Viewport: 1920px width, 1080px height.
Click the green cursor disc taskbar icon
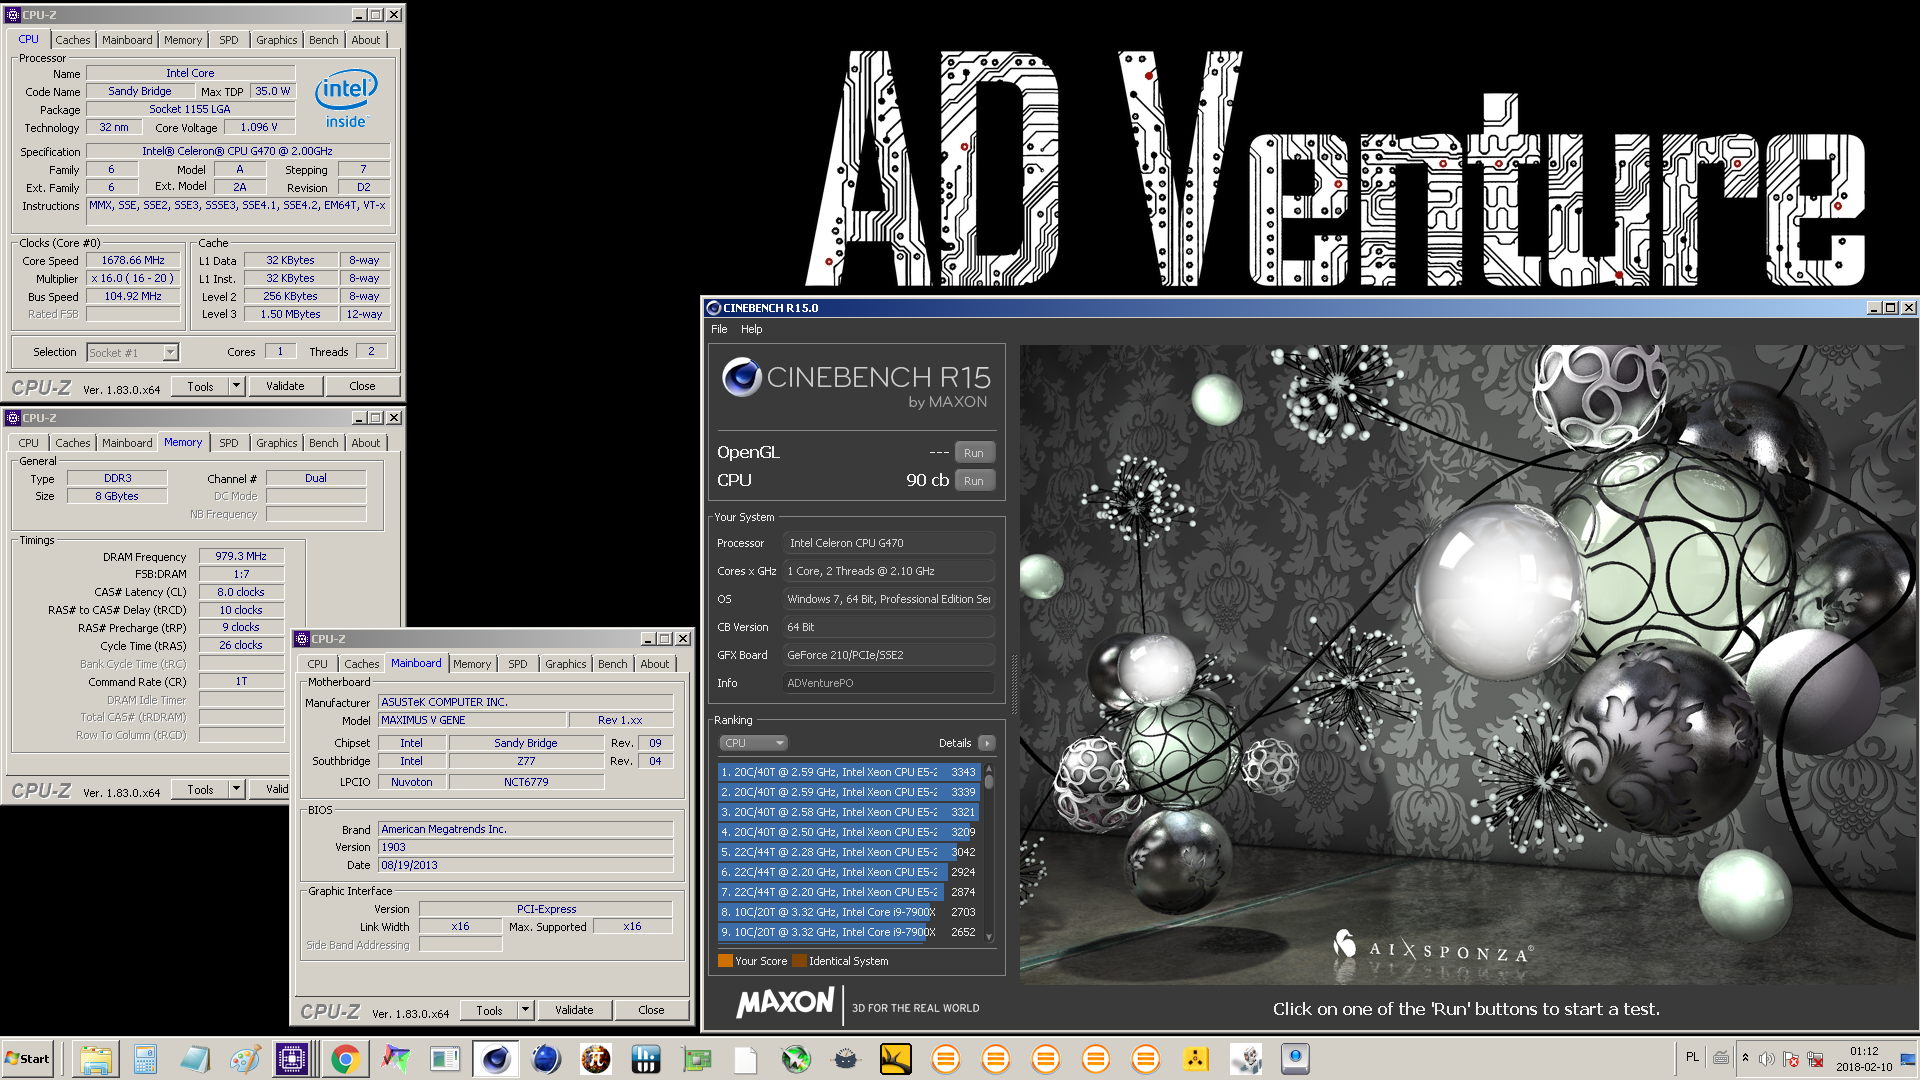[796, 1059]
